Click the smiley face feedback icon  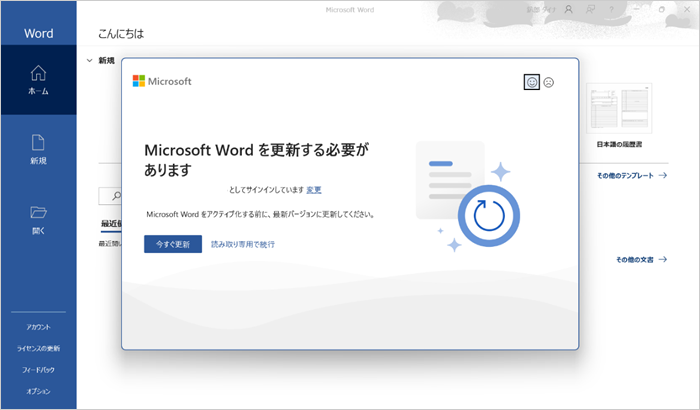(x=531, y=82)
